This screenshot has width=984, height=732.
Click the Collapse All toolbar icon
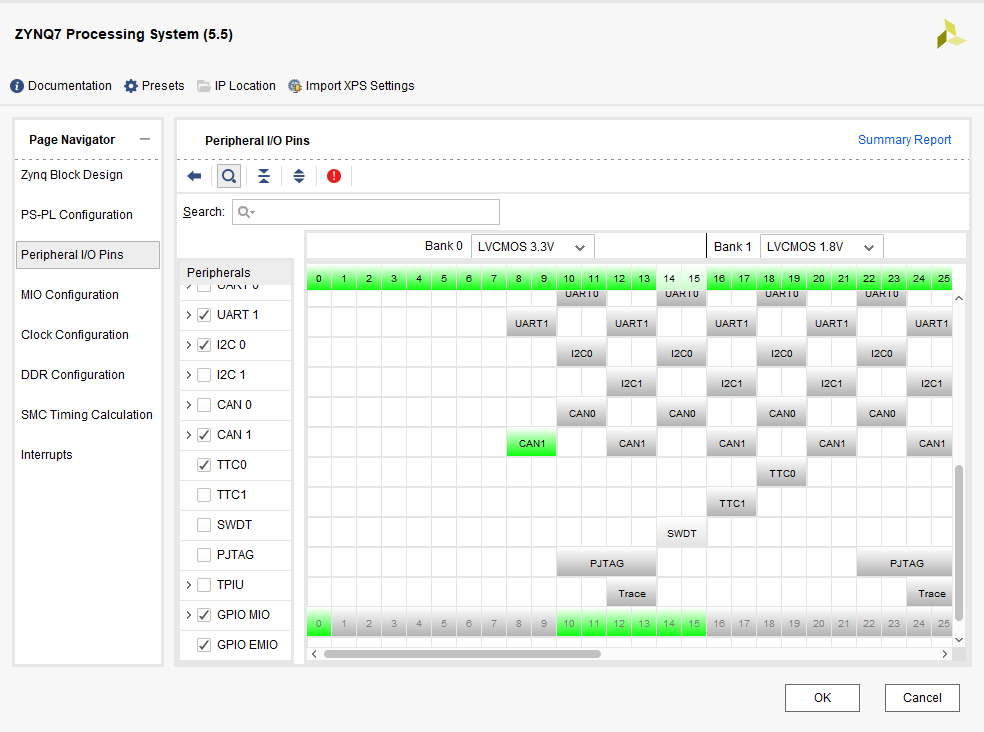[264, 176]
